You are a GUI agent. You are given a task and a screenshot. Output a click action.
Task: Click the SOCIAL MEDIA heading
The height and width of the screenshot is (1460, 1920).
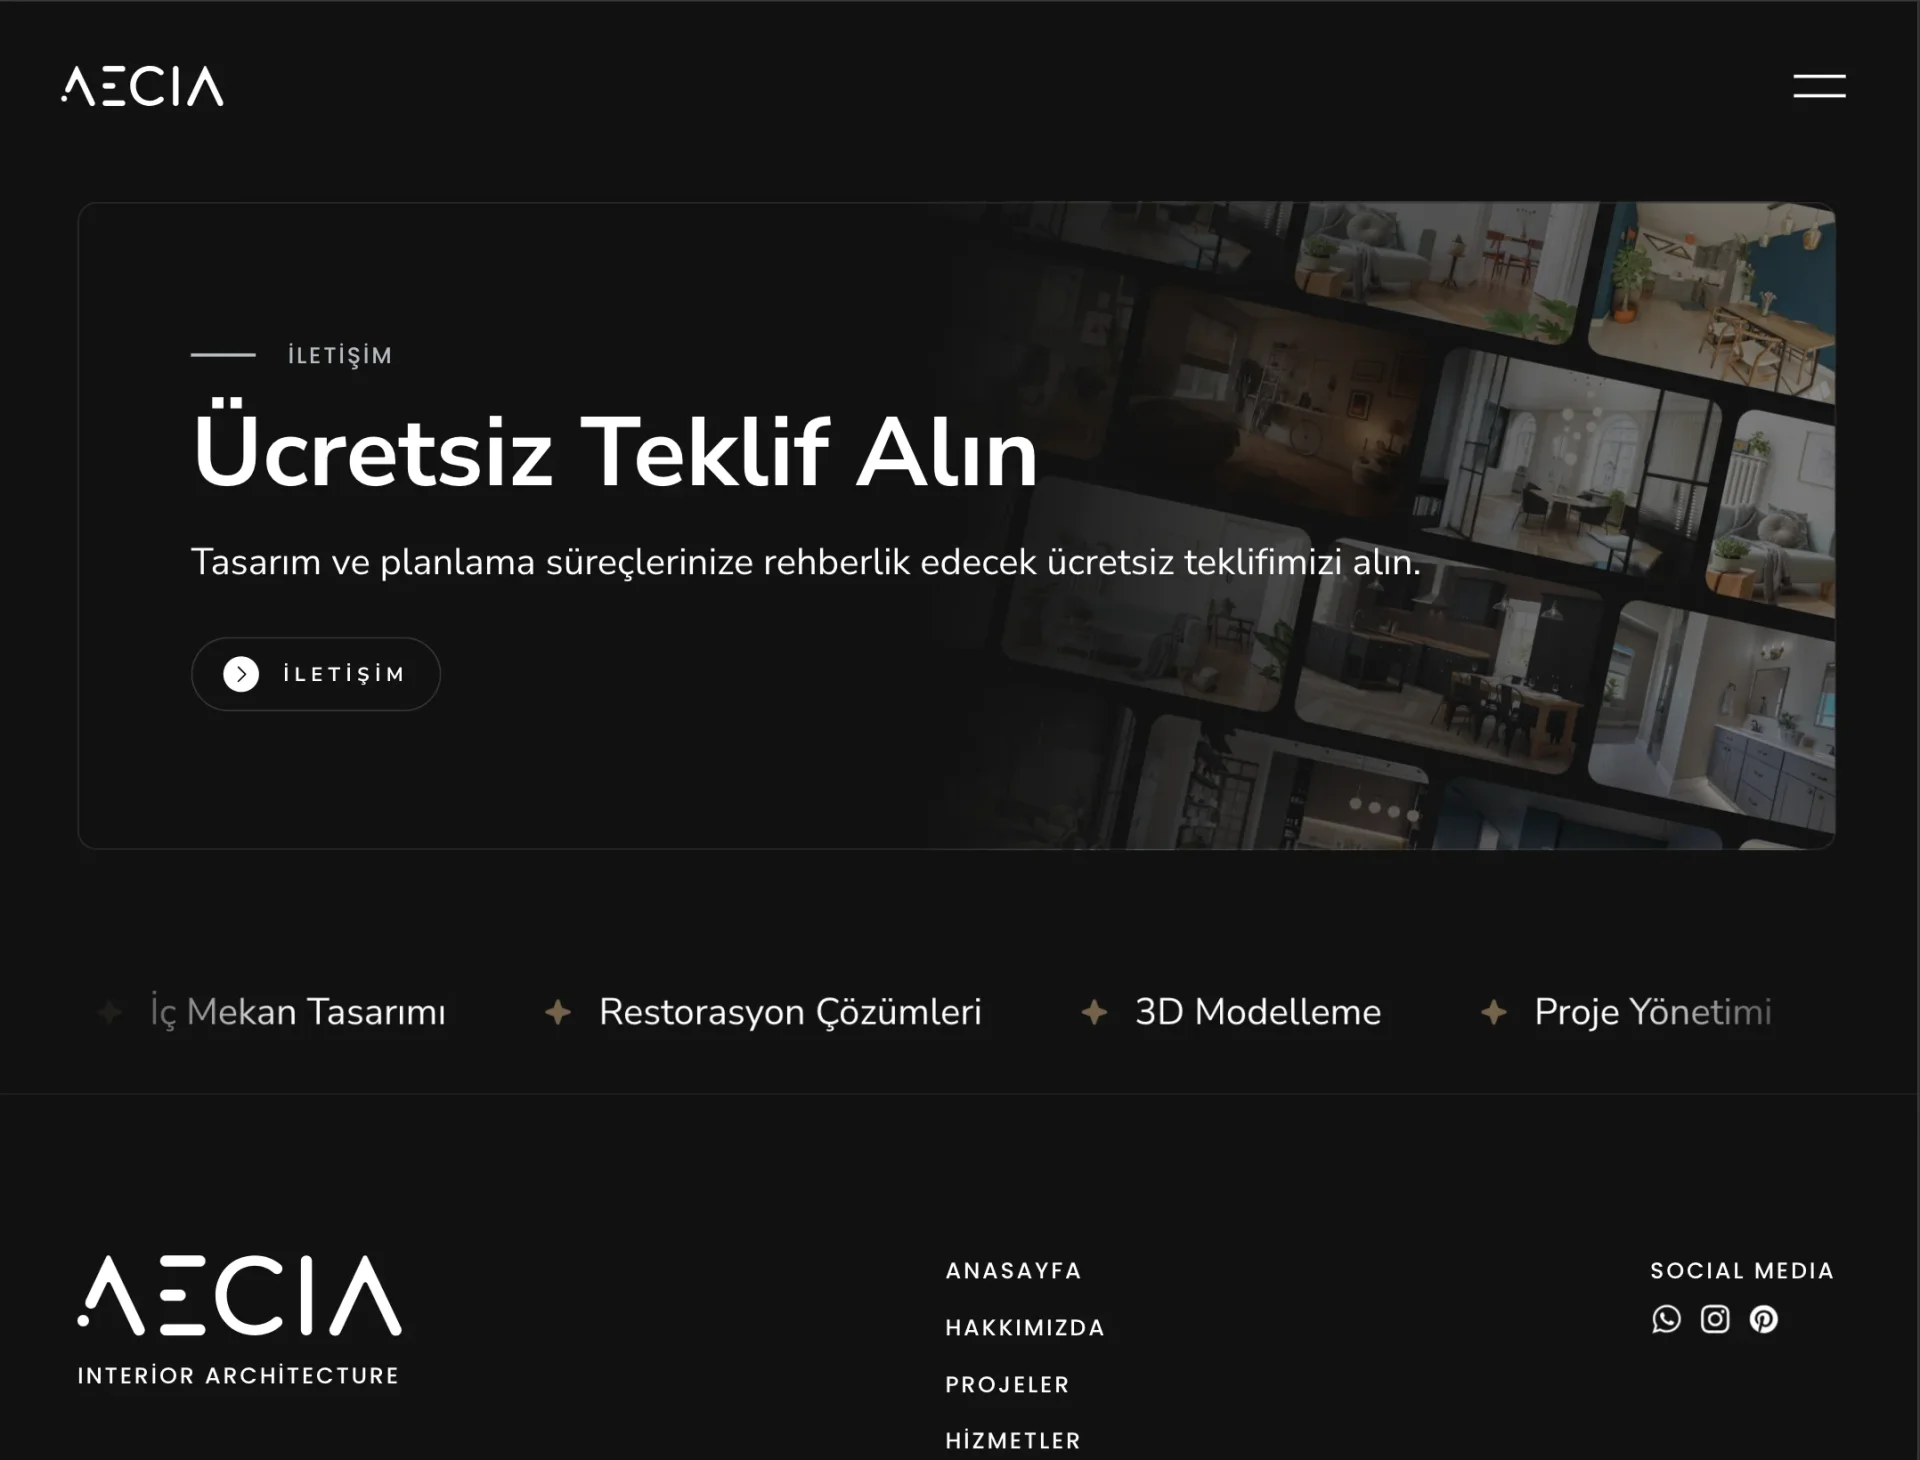1742,1271
